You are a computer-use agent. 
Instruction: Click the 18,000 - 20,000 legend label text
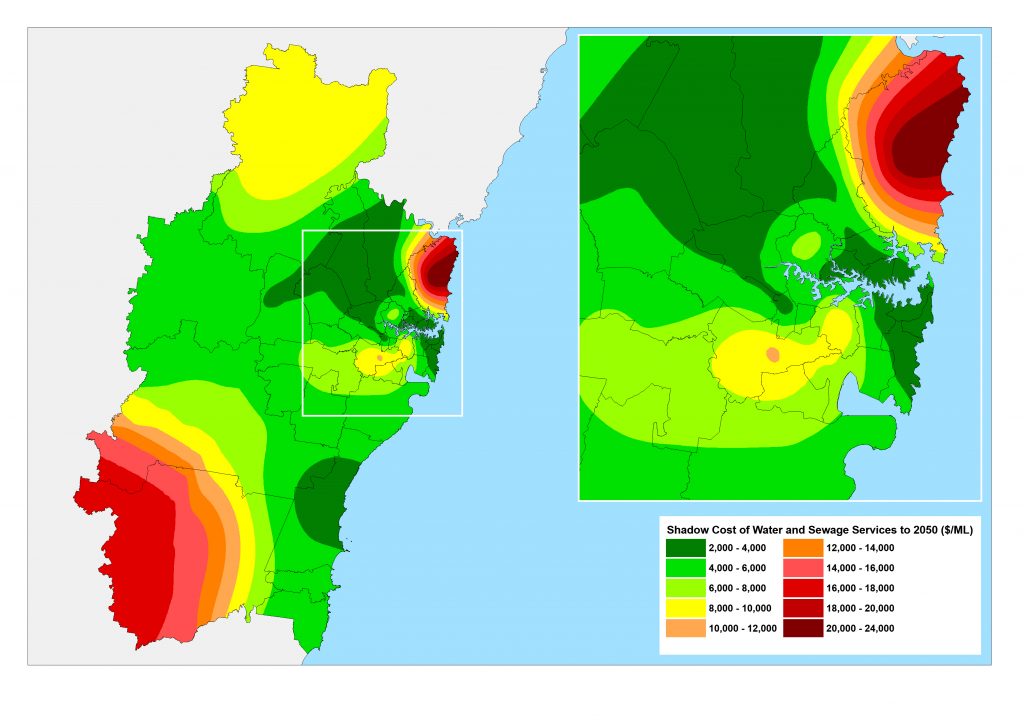pos(860,608)
